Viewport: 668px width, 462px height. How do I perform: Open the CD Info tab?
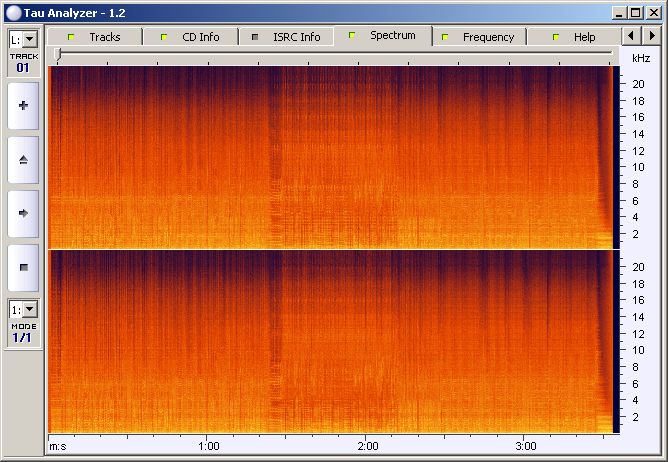coord(190,37)
